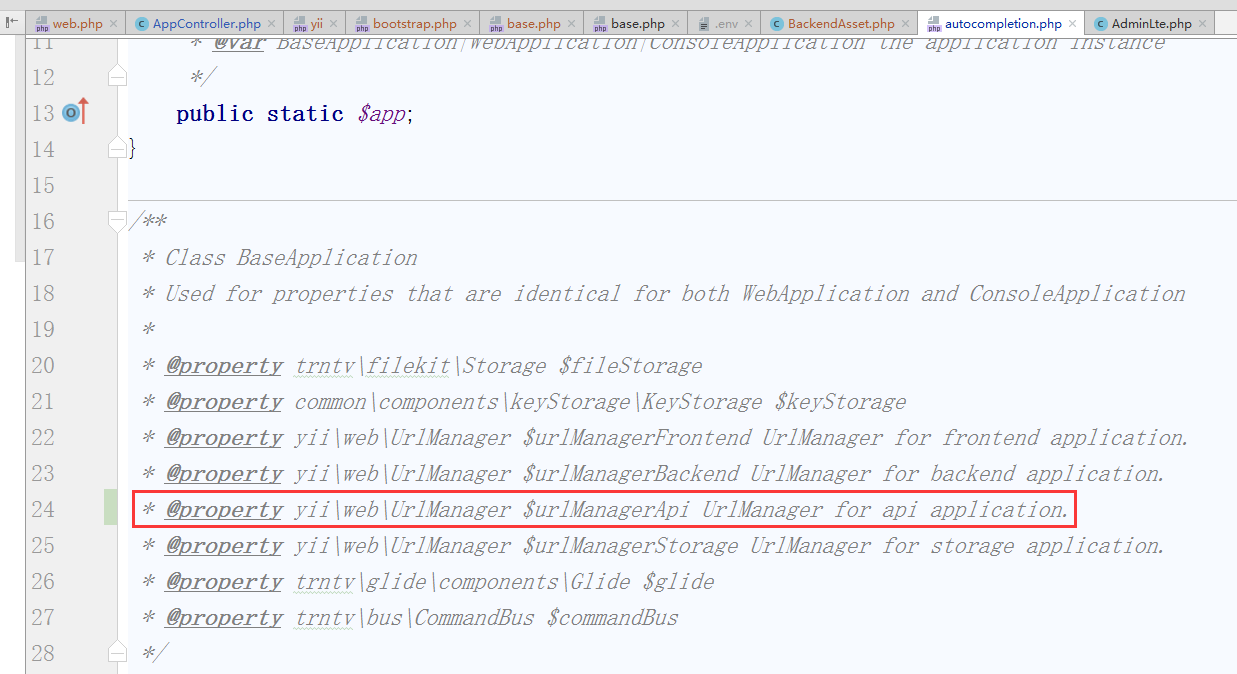Switch to the bootstrap.php tab

[414, 23]
